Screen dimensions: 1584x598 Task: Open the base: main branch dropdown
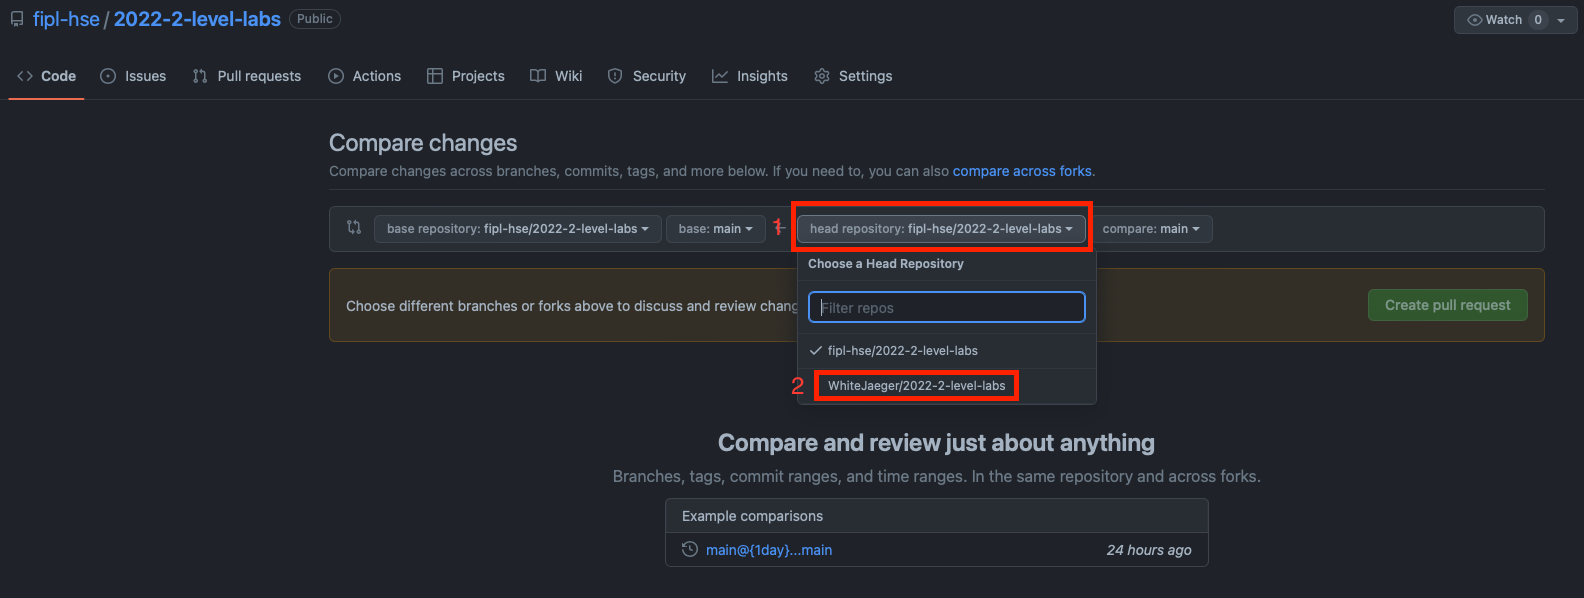pyautogui.click(x=715, y=229)
